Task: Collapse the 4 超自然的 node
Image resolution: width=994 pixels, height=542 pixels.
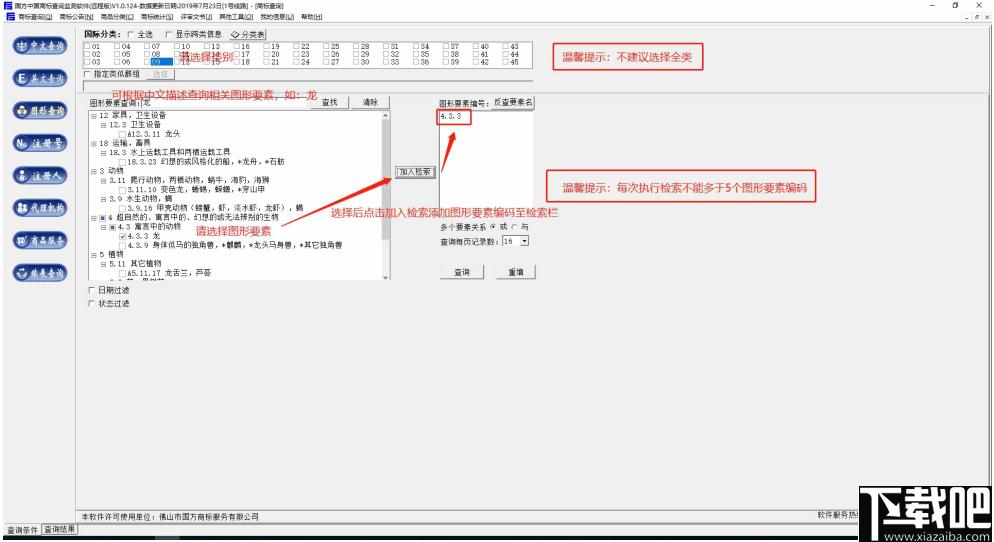Action: coord(94,217)
